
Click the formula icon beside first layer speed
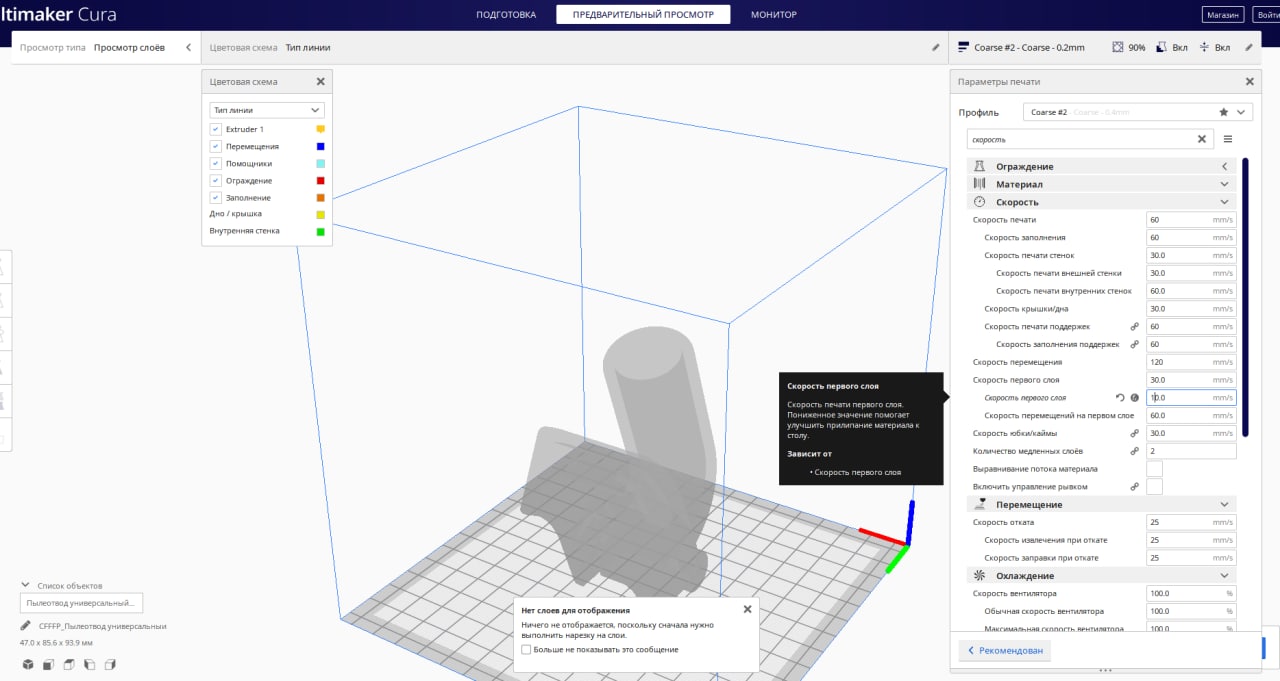pos(1135,398)
